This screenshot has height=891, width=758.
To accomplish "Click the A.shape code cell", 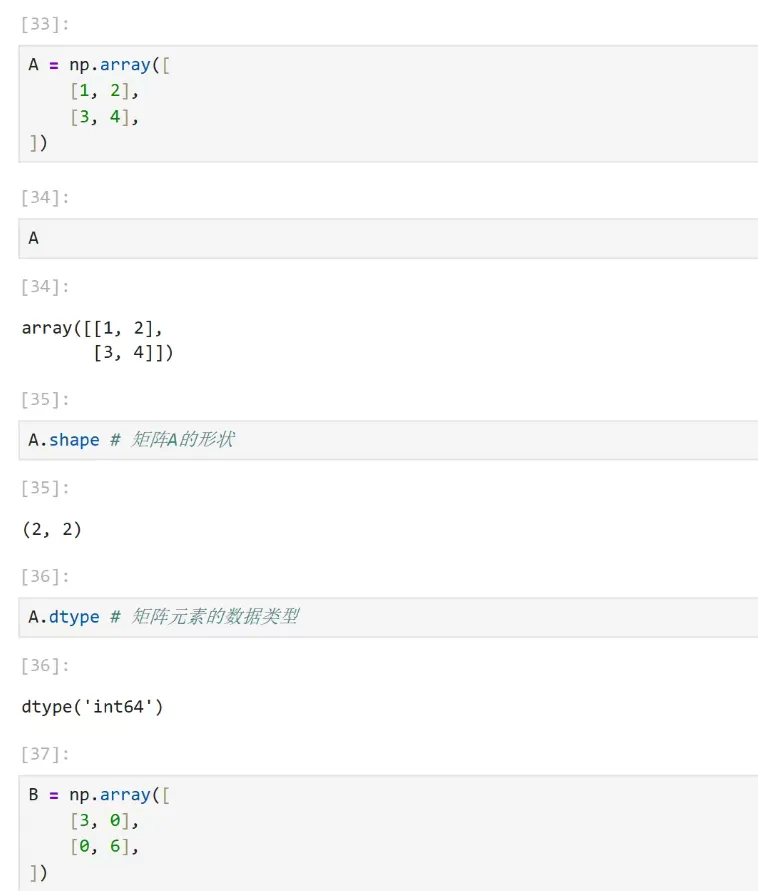I will coord(388,440).
